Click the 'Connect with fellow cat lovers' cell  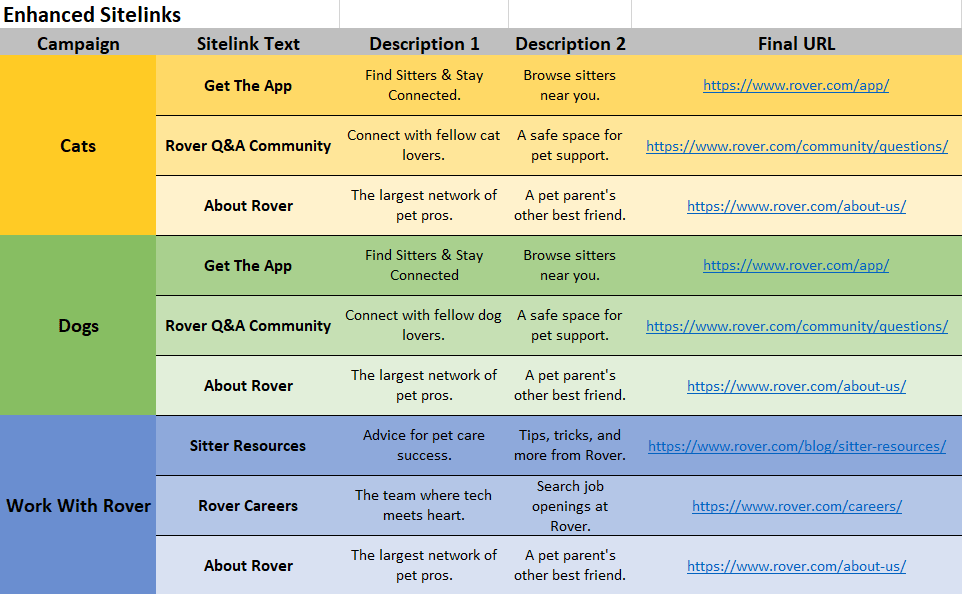point(424,146)
